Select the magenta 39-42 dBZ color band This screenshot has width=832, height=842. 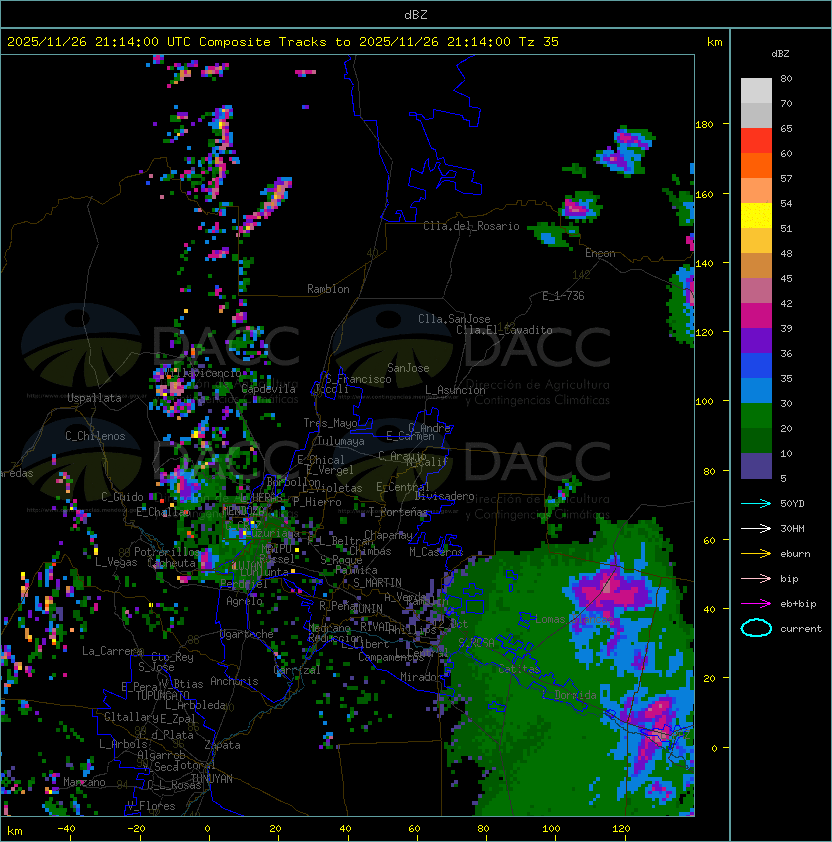pyautogui.click(x=756, y=316)
